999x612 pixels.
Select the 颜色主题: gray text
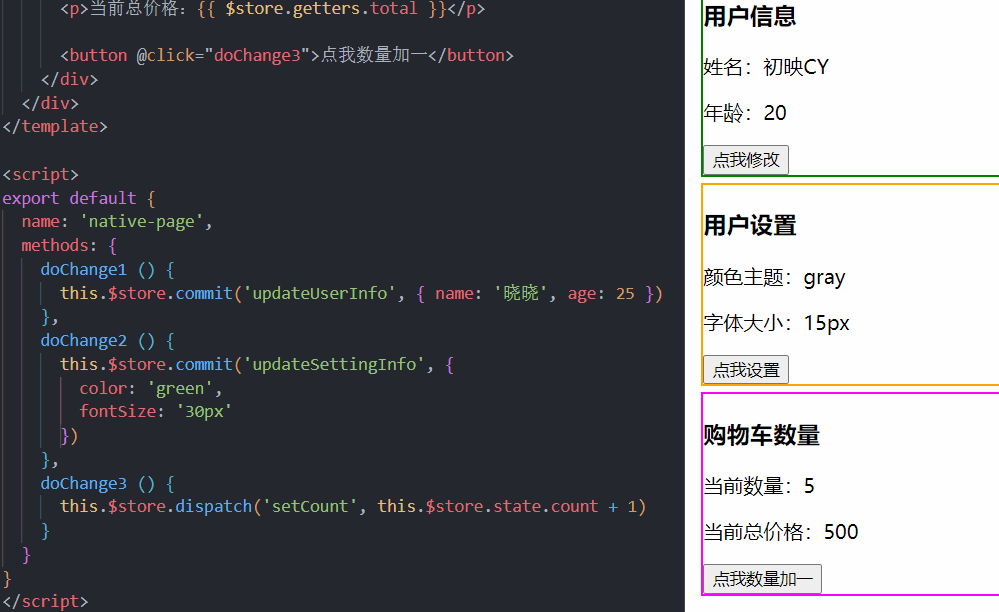774,278
